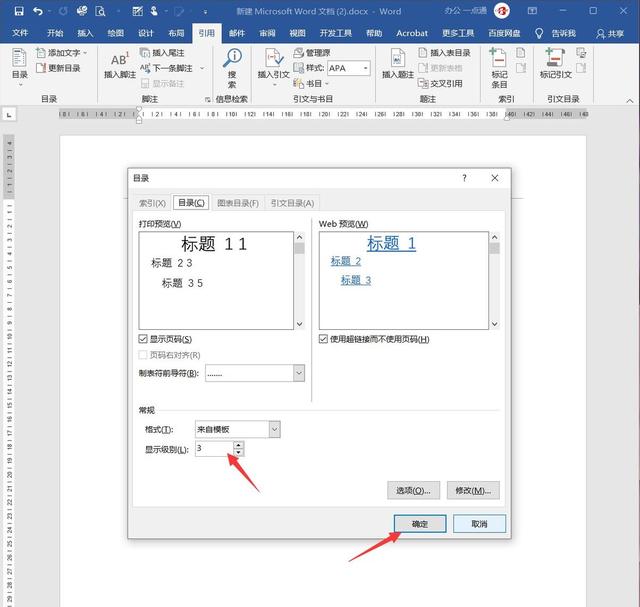
Task: Click the OK (确定) button
Action: pyautogui.click(x=420, y=524)
